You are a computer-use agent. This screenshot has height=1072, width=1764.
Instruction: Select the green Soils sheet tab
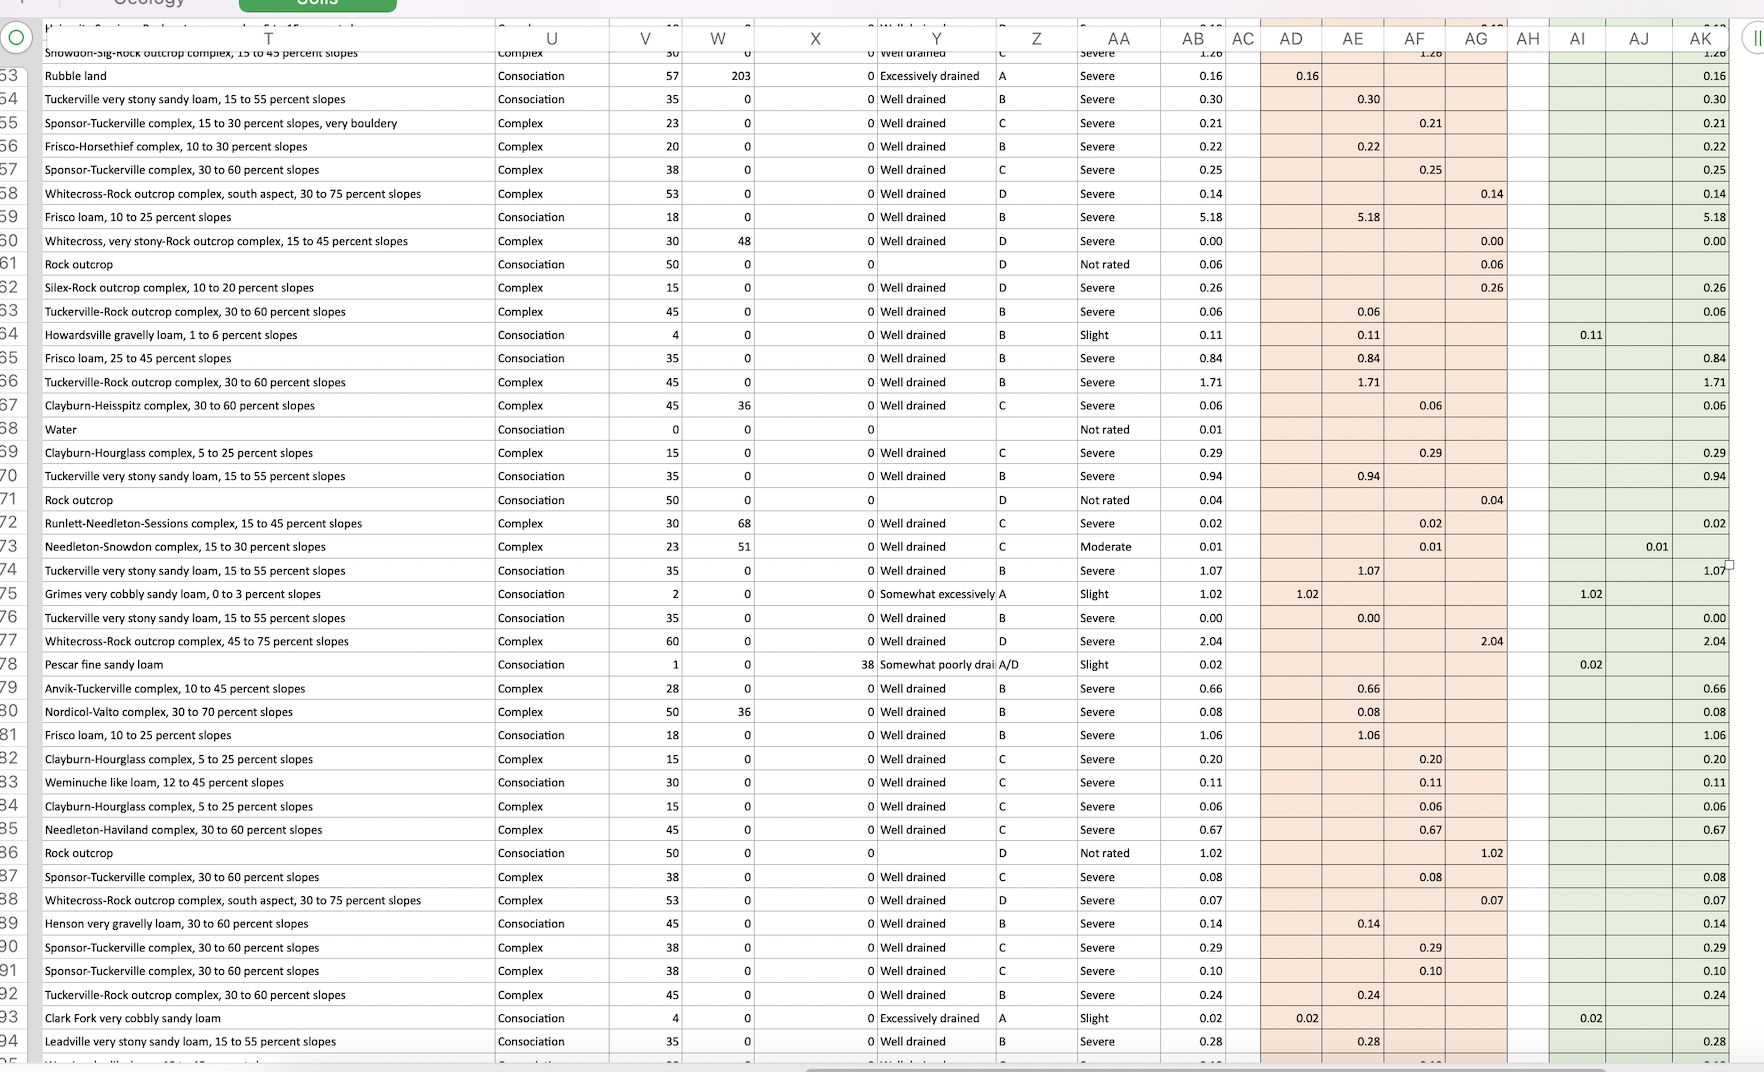click(x=317, y=5)
